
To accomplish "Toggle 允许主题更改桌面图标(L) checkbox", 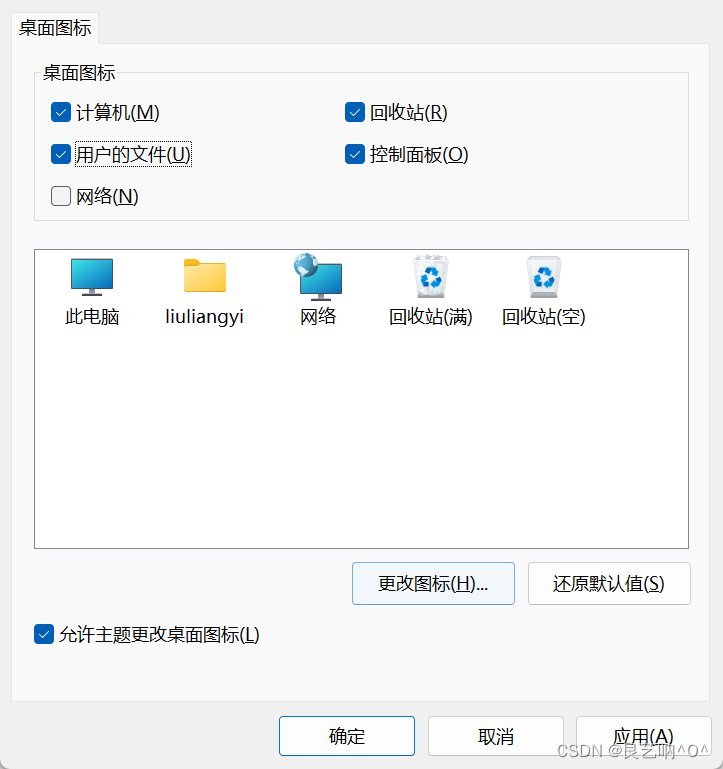I will coord(44,634).
